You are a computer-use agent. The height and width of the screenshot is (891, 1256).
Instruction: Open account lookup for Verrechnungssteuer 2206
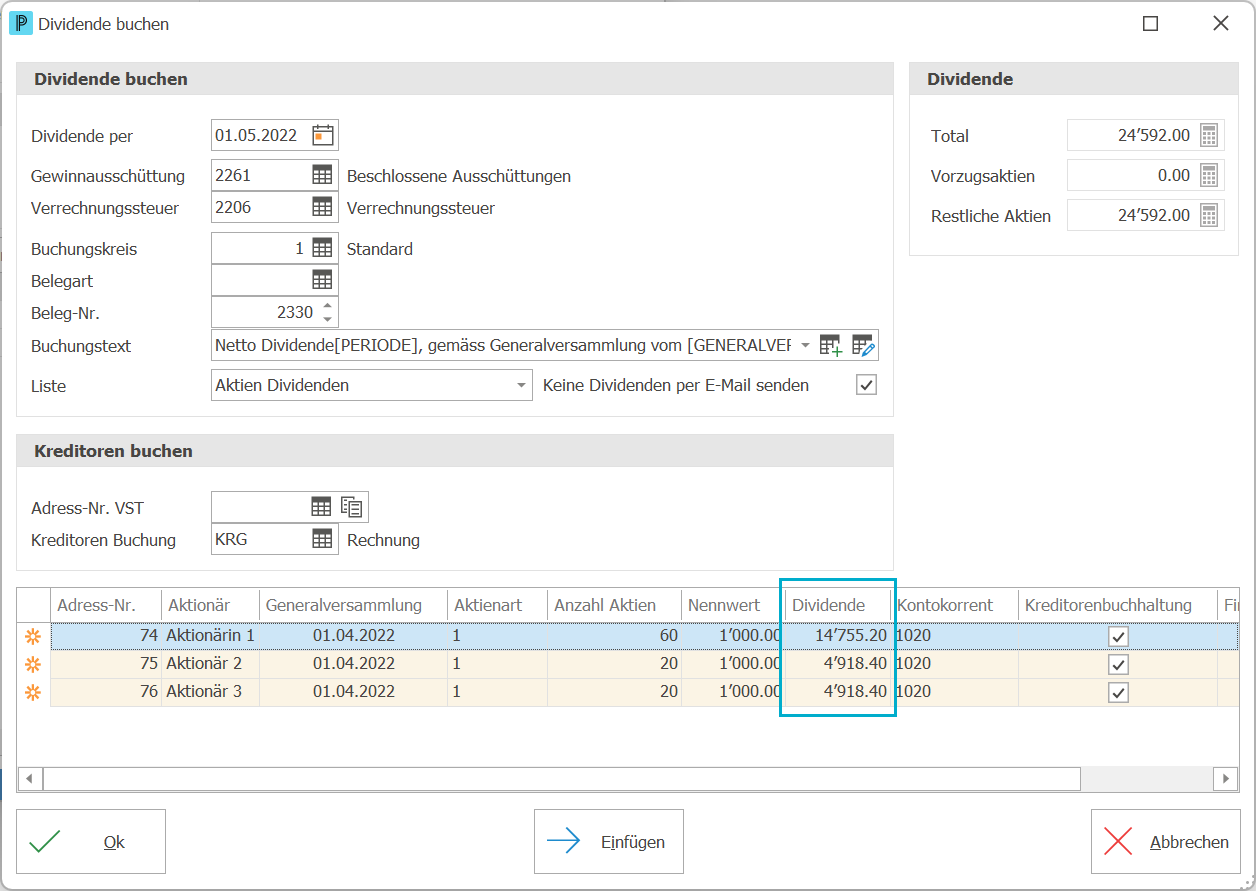322,207
